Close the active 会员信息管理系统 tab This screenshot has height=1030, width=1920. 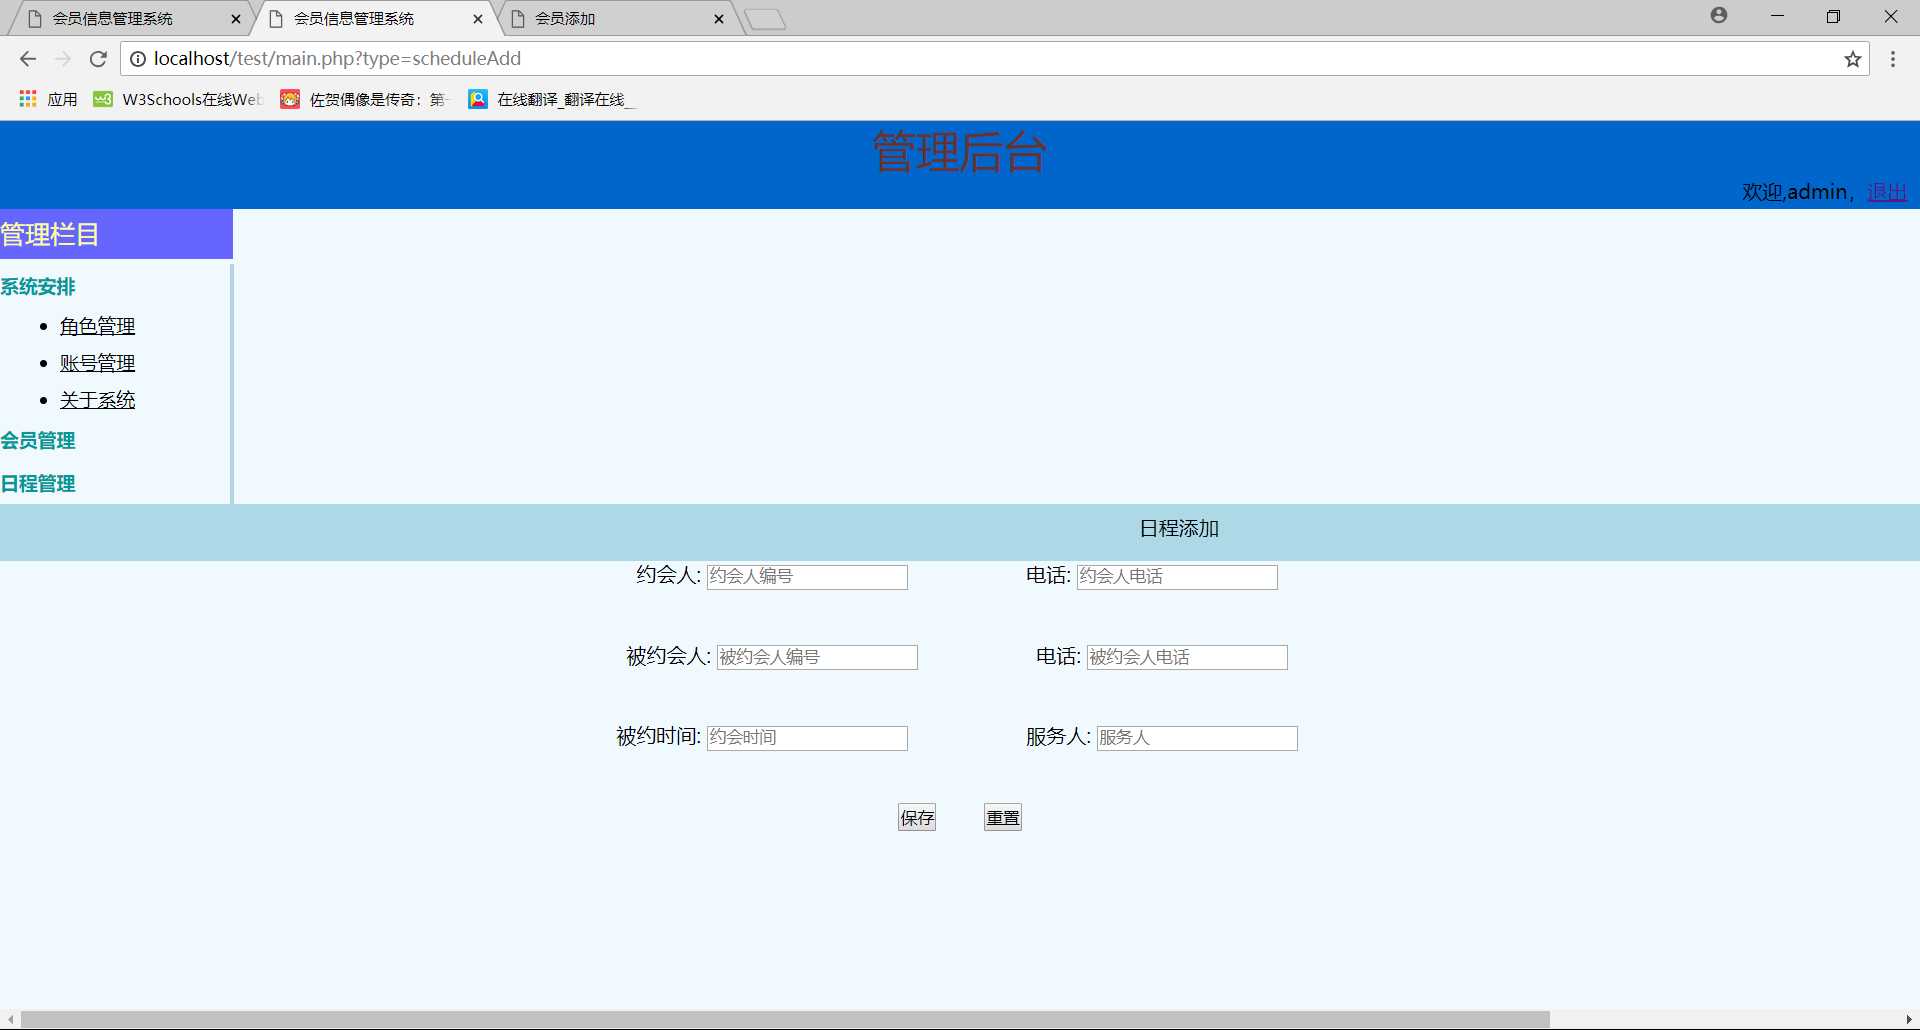[x=478, y=19]
